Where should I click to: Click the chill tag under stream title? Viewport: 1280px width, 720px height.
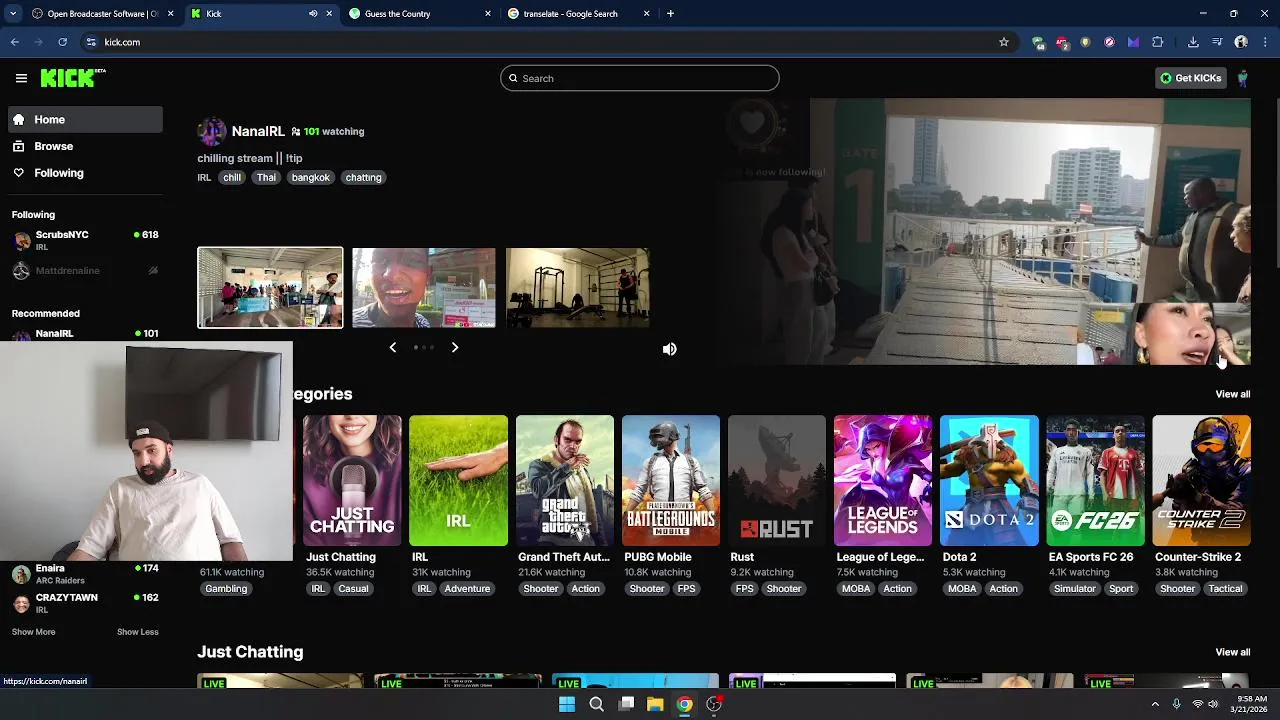[x=232, y=177]
